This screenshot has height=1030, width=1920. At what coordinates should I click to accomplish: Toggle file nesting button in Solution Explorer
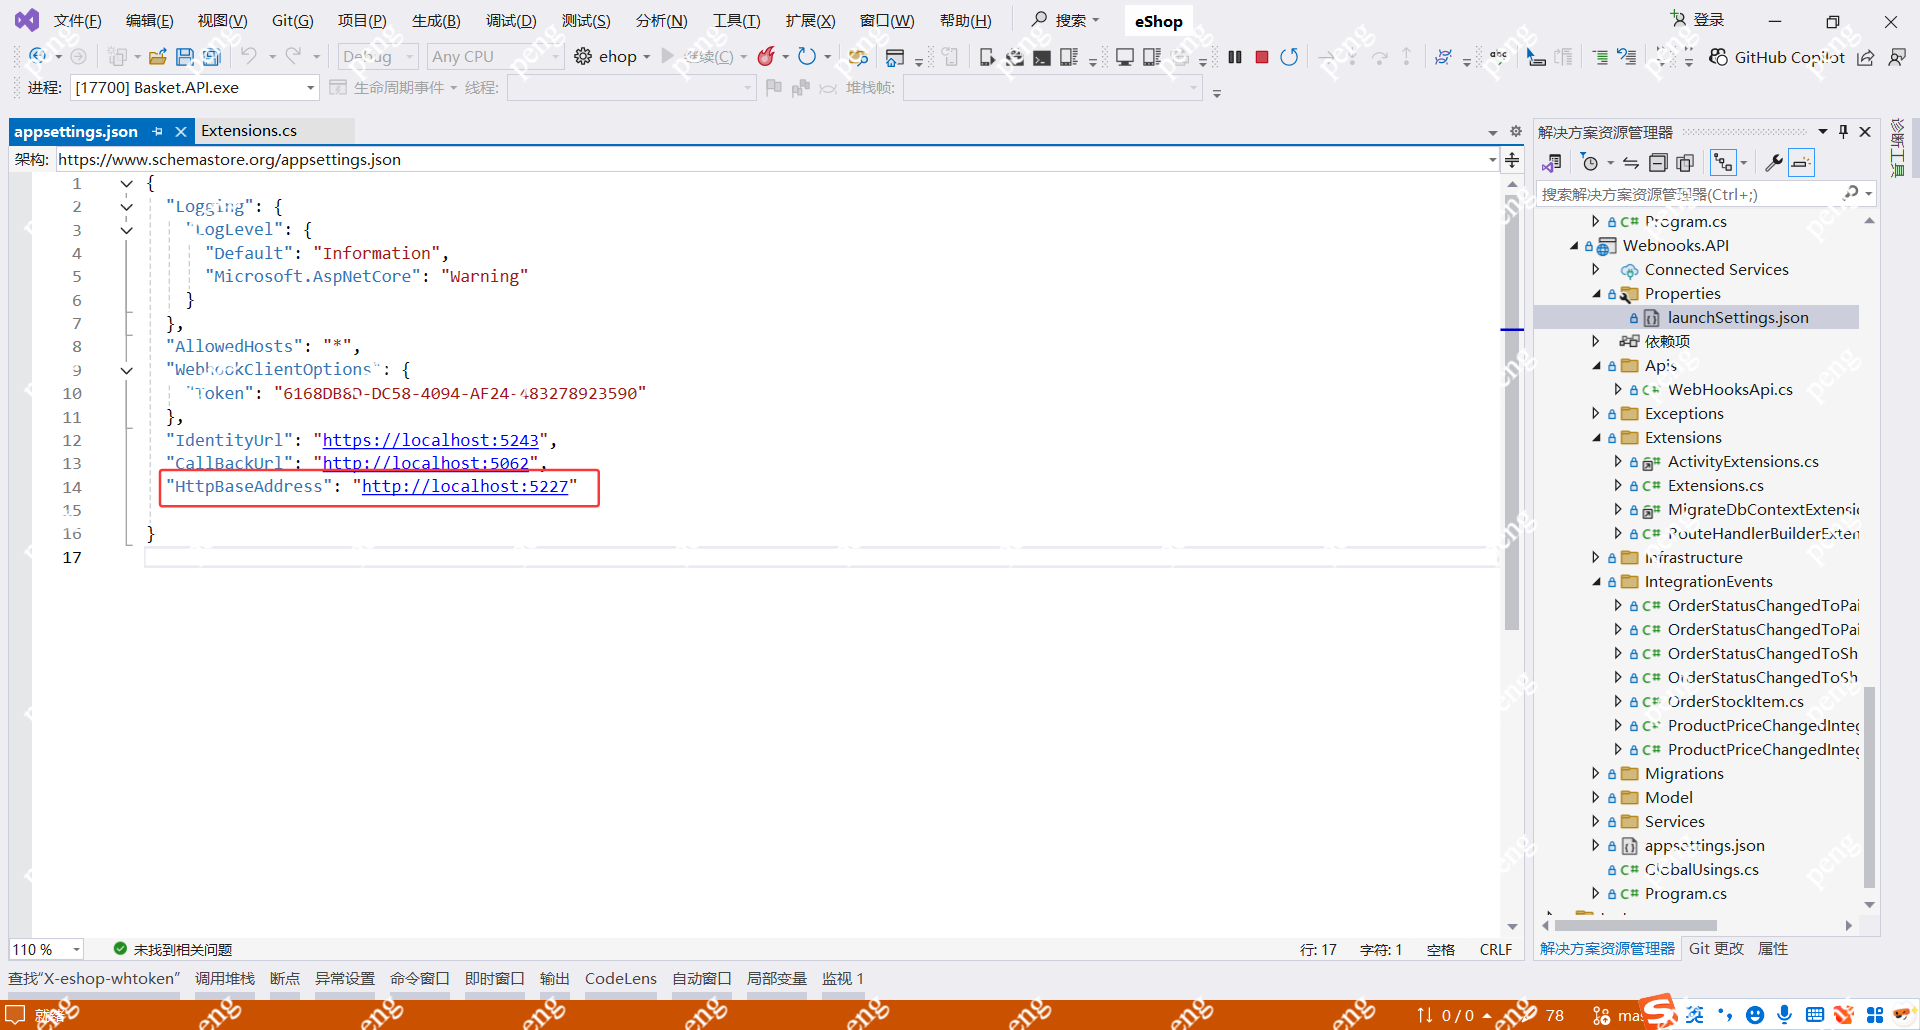[x=1724, y=163]
